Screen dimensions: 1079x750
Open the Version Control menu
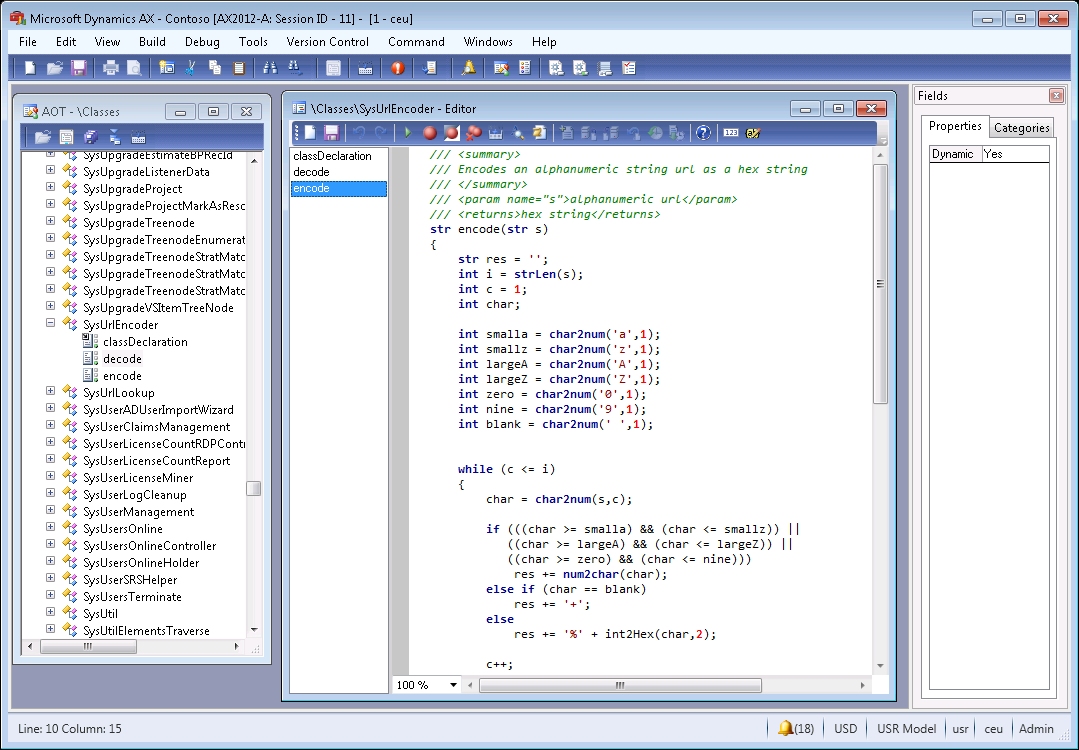(x=327, y=42)
